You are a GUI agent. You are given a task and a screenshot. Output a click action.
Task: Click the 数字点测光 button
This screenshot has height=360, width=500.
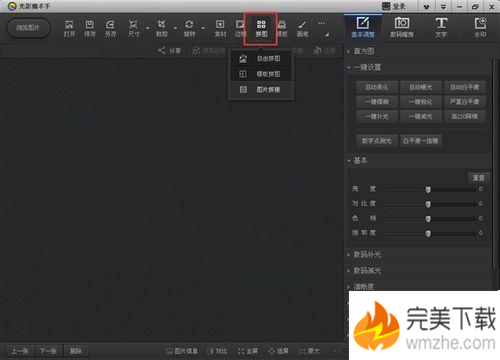pos(377,141)
